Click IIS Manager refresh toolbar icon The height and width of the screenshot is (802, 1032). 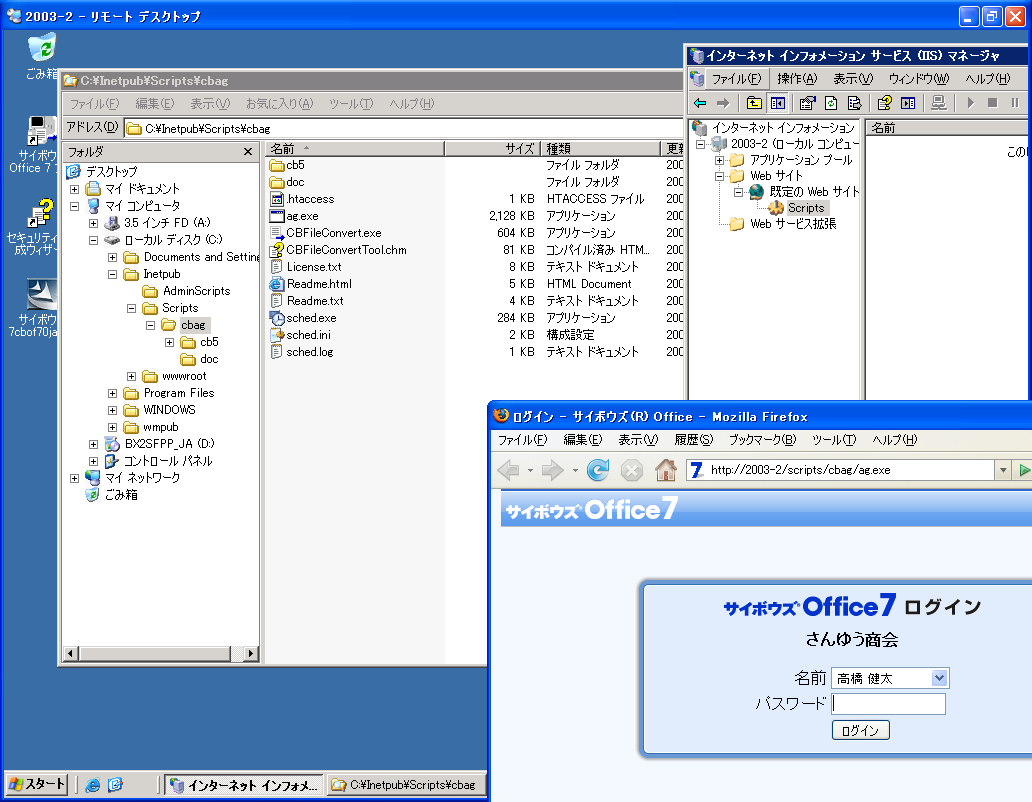click(831, 103)
